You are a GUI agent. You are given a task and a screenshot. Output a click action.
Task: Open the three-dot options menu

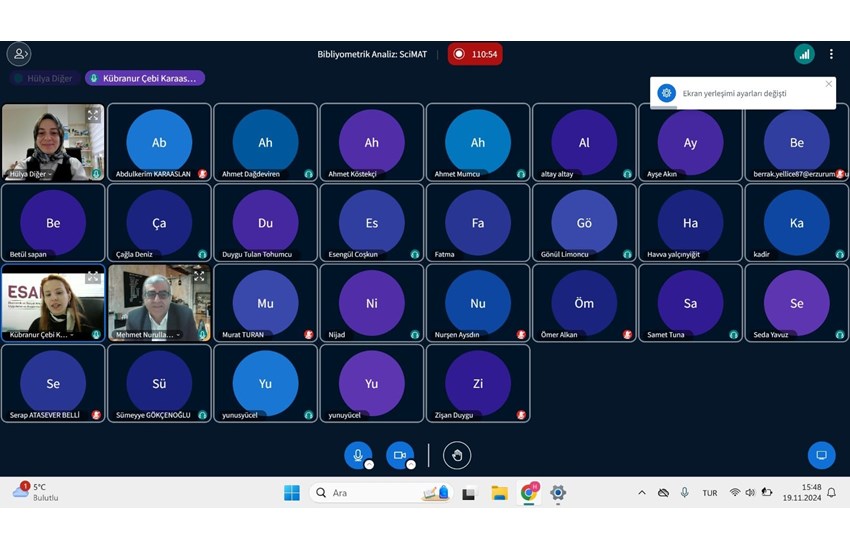pos(830,54)
